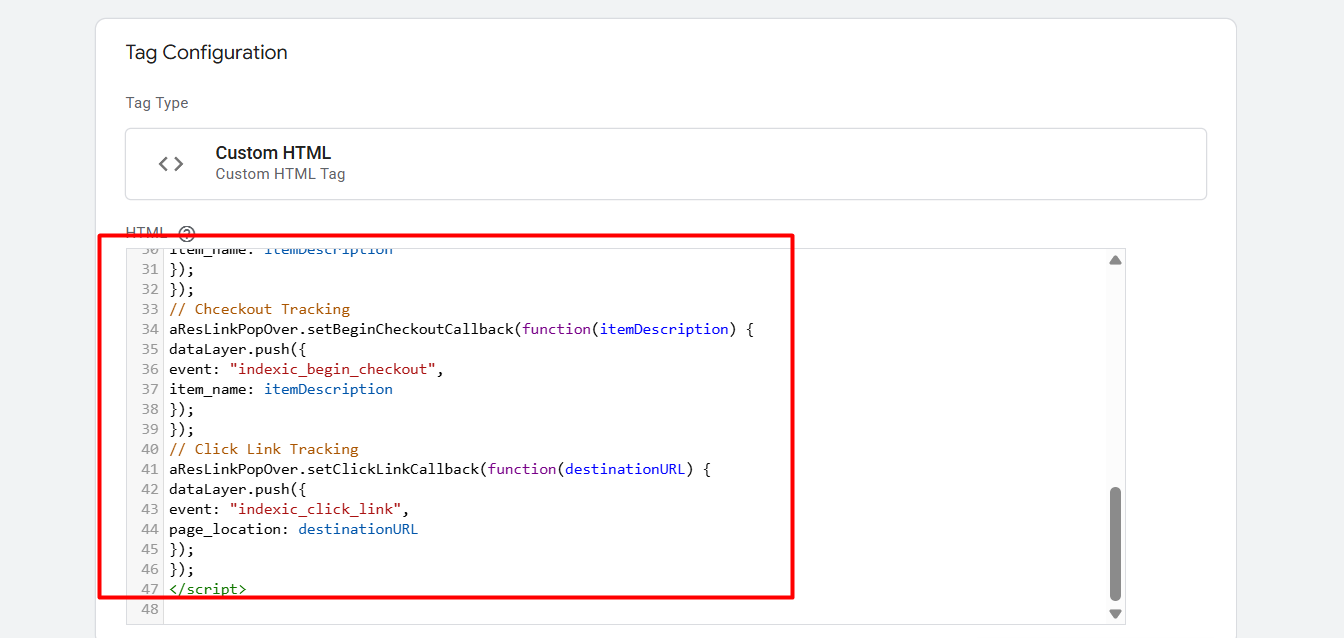This screenshot has height=638, width=1344.
Task: Click line number 34 in gutter
Action: point(149,329)
